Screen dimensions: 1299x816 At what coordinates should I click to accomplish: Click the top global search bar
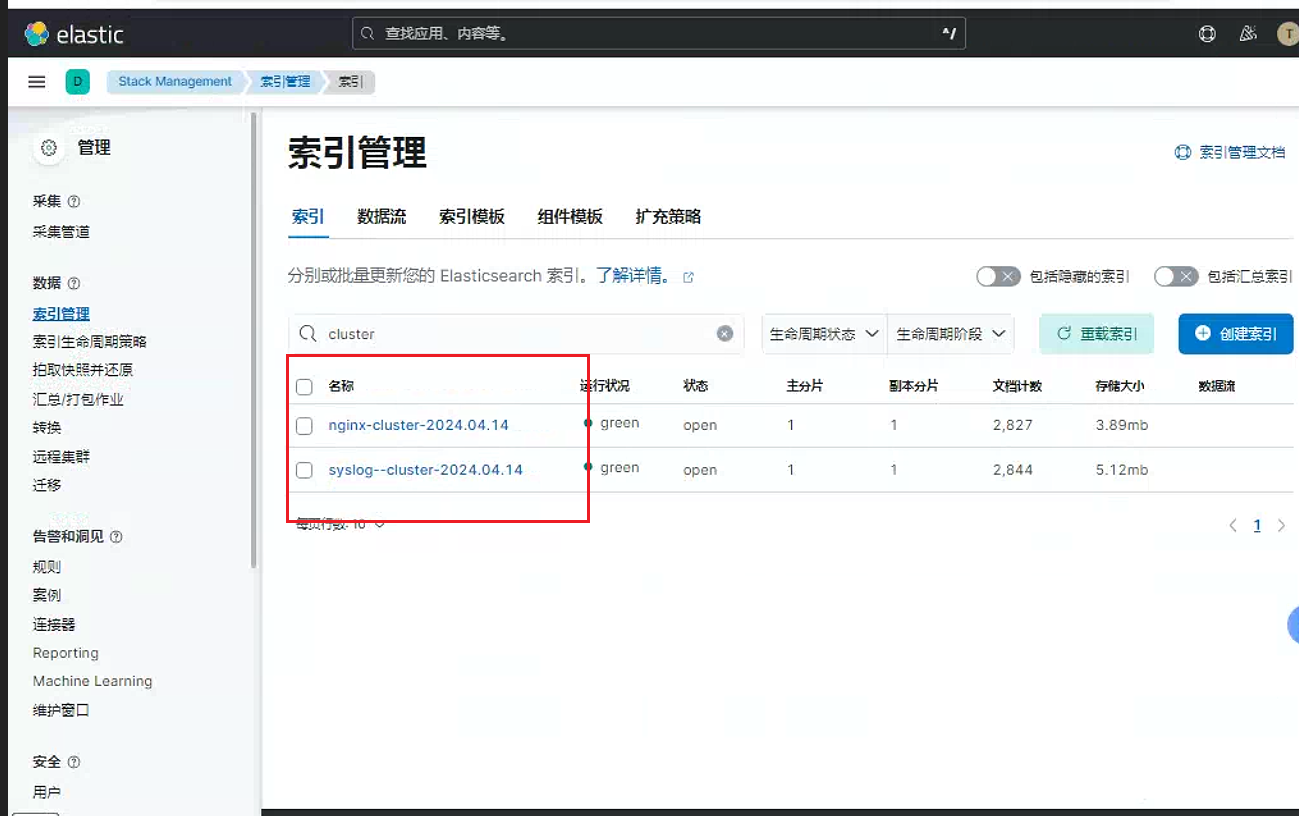pyautogui.click(x=658, y=34)
